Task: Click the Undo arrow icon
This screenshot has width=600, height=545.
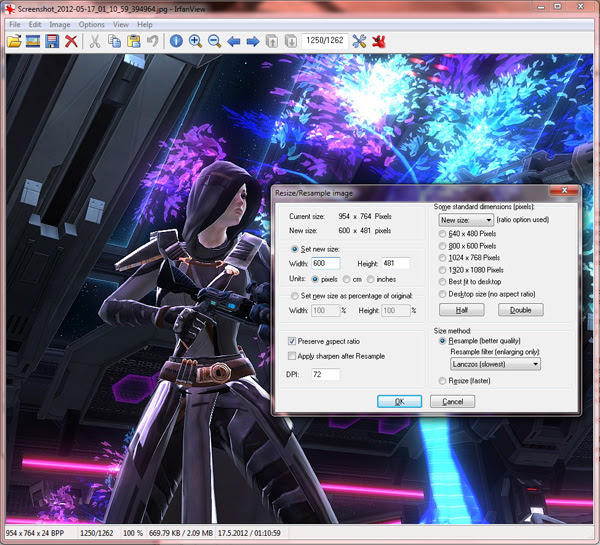Action: pyautogui.click(x=153, y=41)
